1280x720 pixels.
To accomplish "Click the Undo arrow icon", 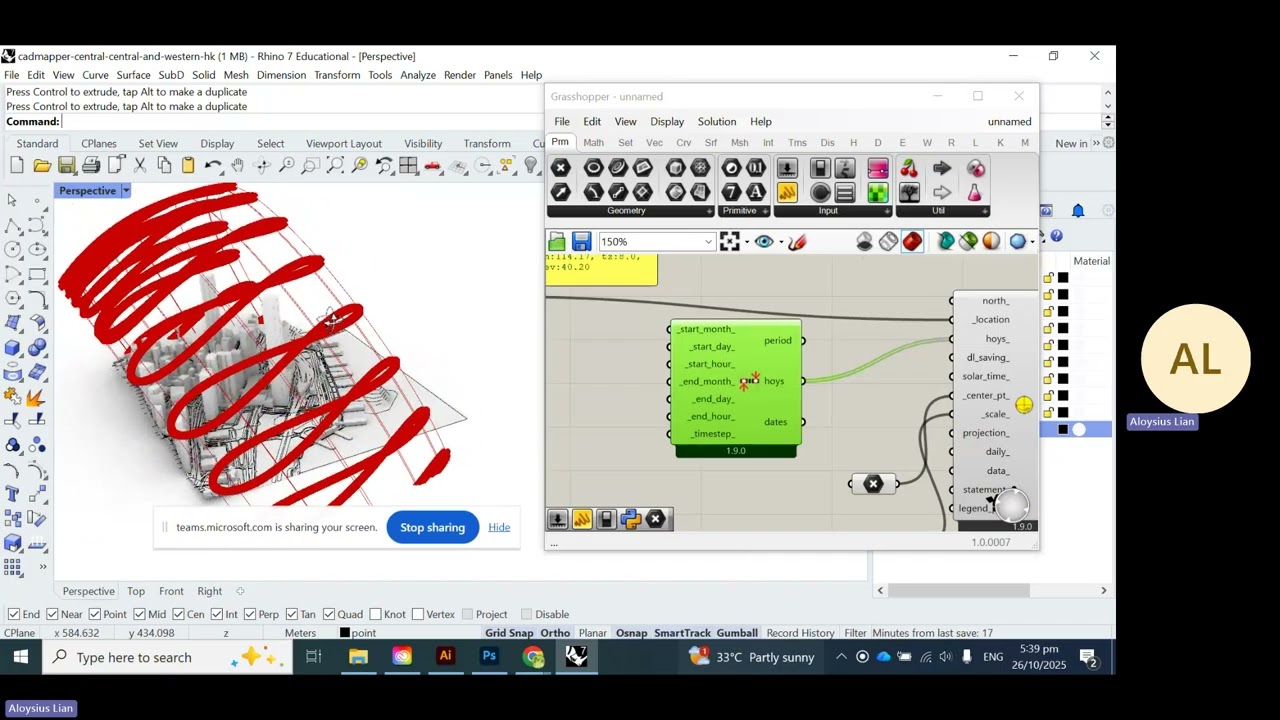I will (x=213, y=166).
